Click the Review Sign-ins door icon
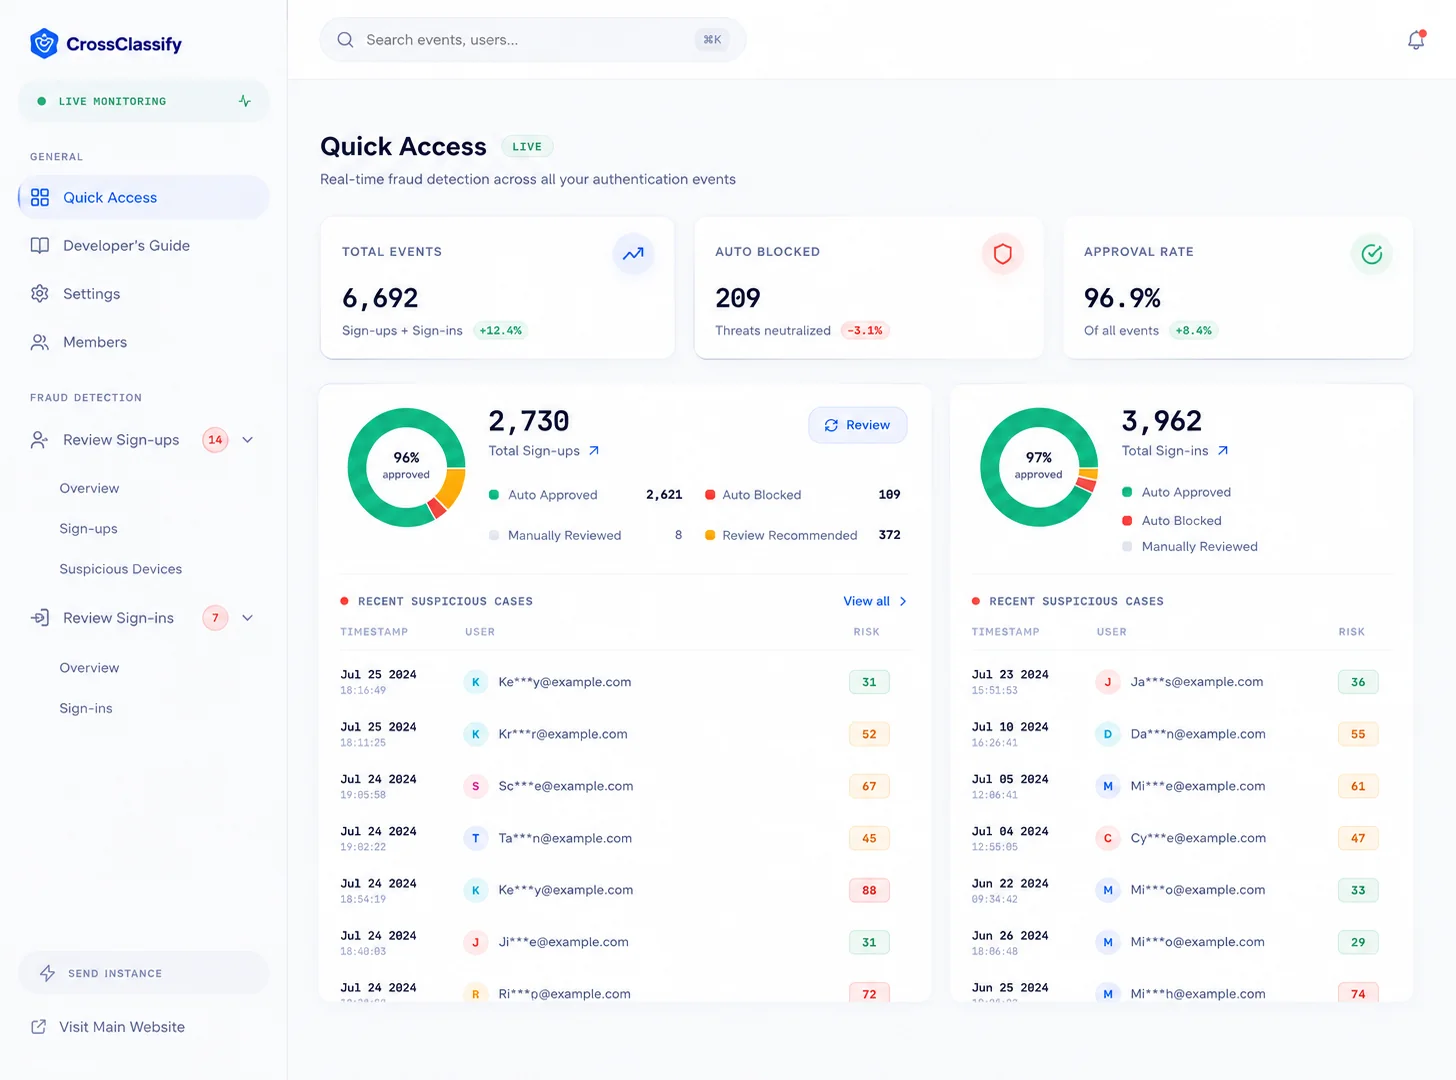 coord(40,618)
